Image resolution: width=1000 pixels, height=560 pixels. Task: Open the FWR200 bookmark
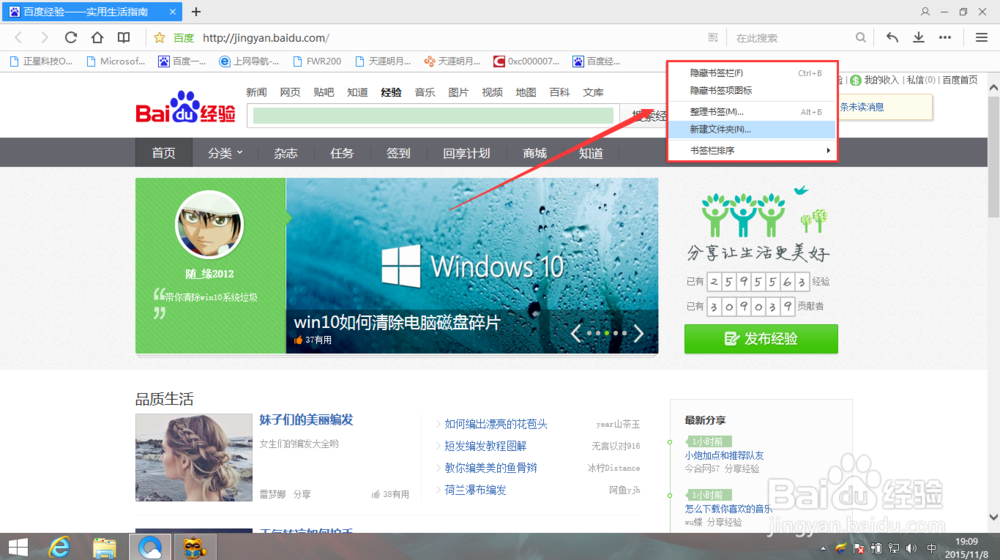click(x=317, y=61)
